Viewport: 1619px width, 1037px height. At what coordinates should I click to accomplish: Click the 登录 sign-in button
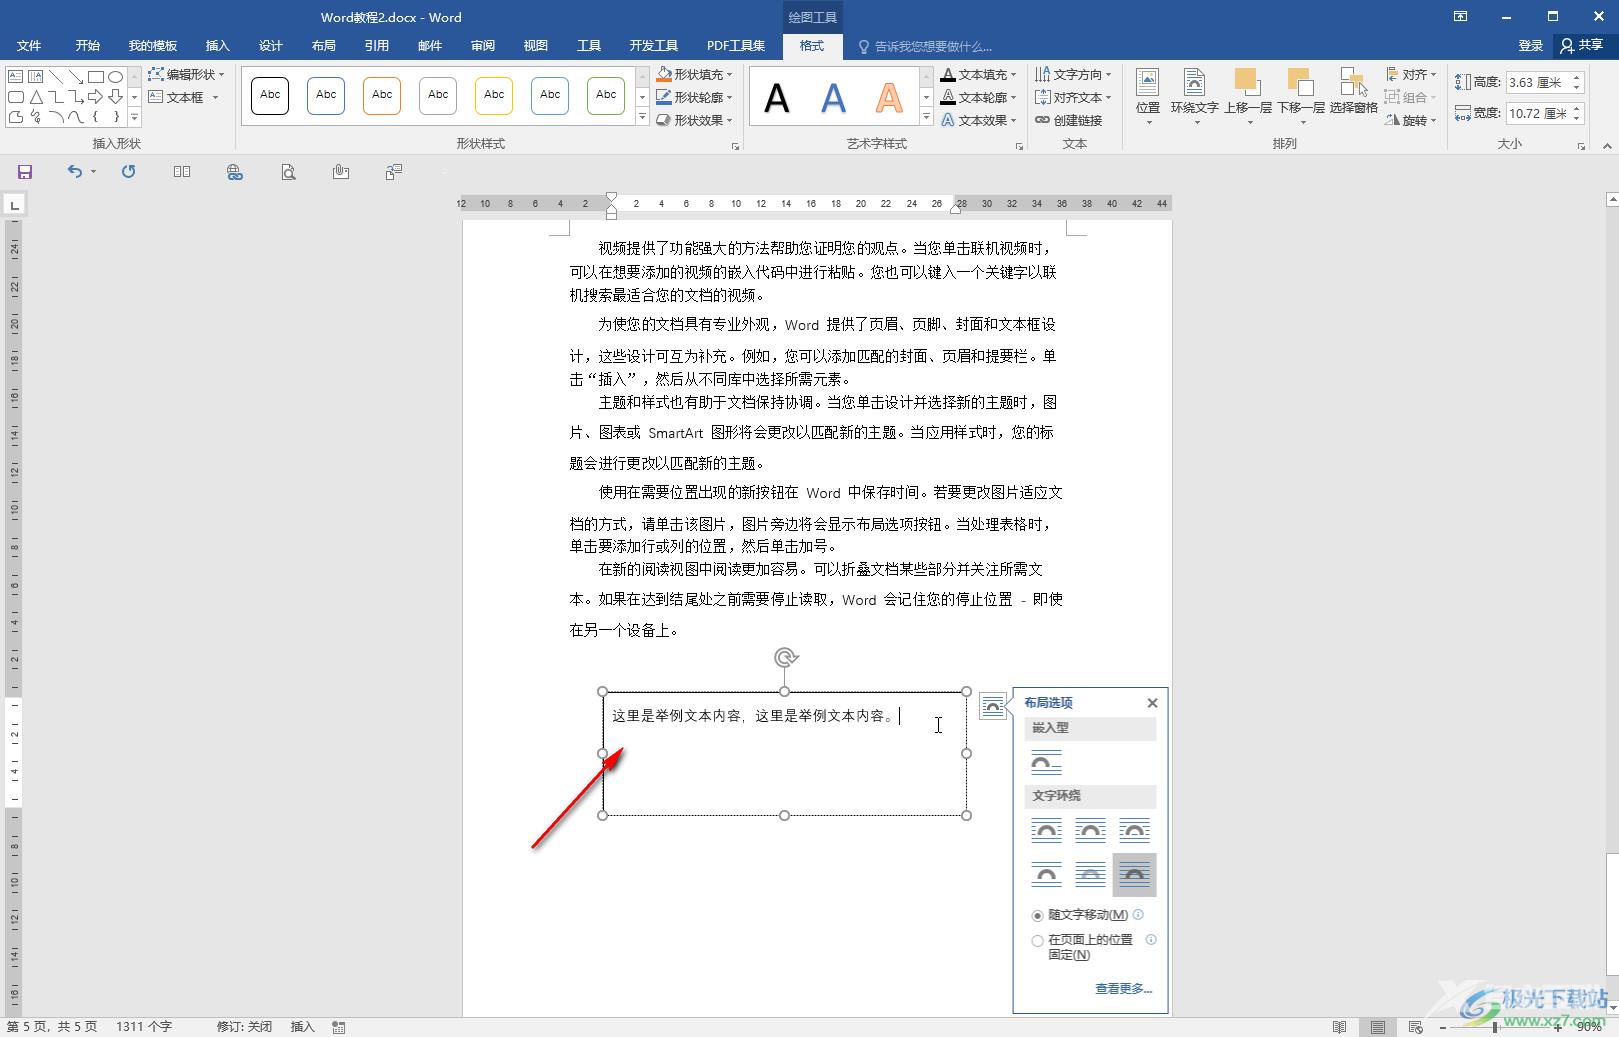(1530, 46)
